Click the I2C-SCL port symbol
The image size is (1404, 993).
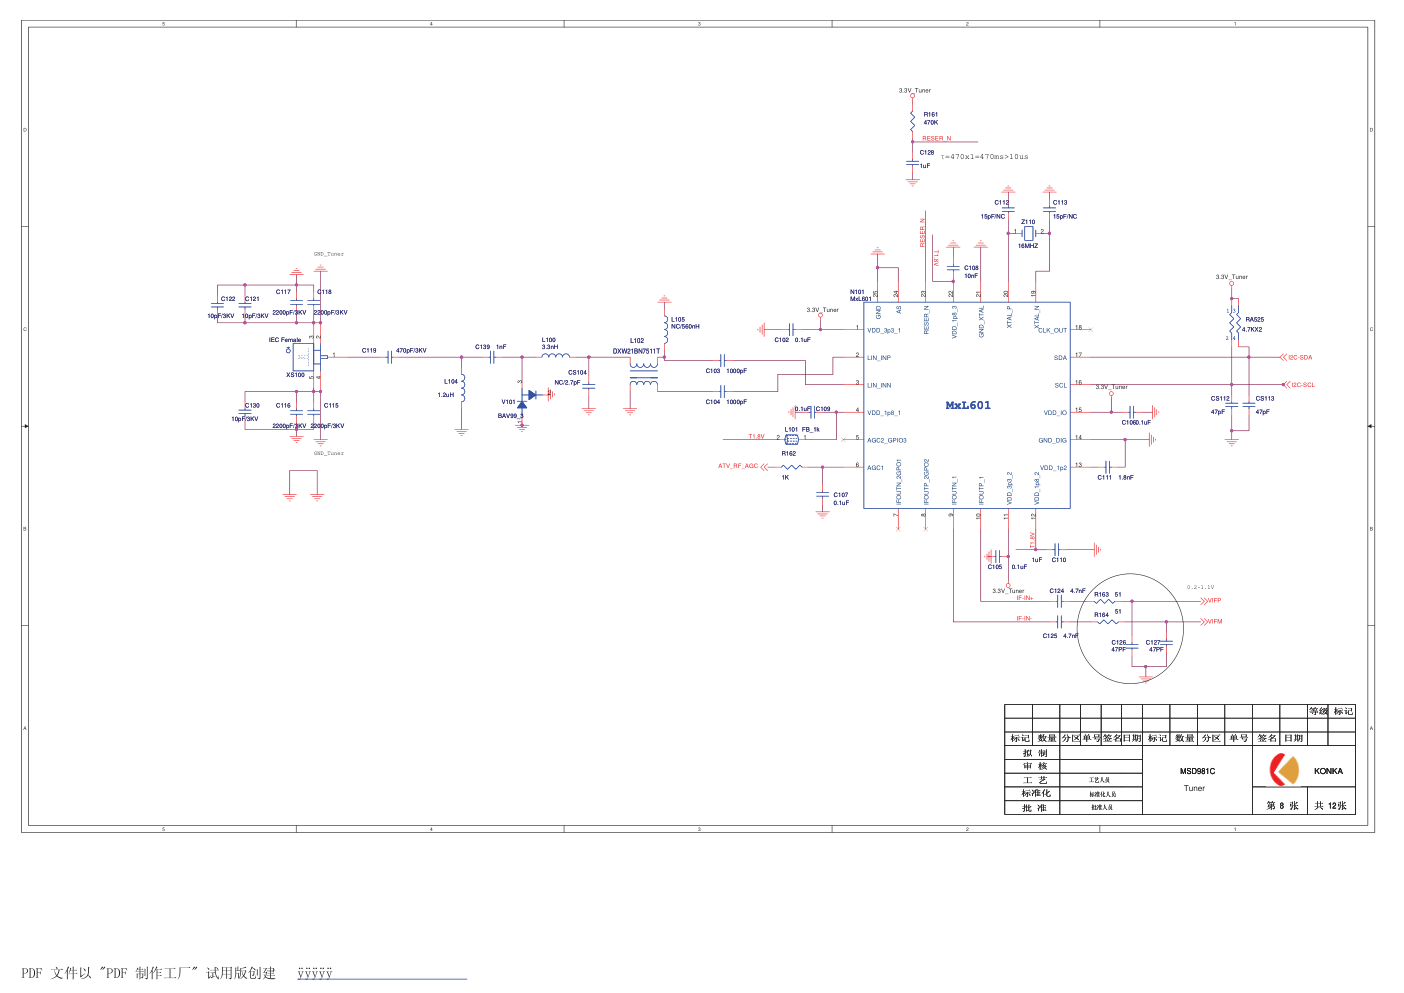(x=1298, y=385)
